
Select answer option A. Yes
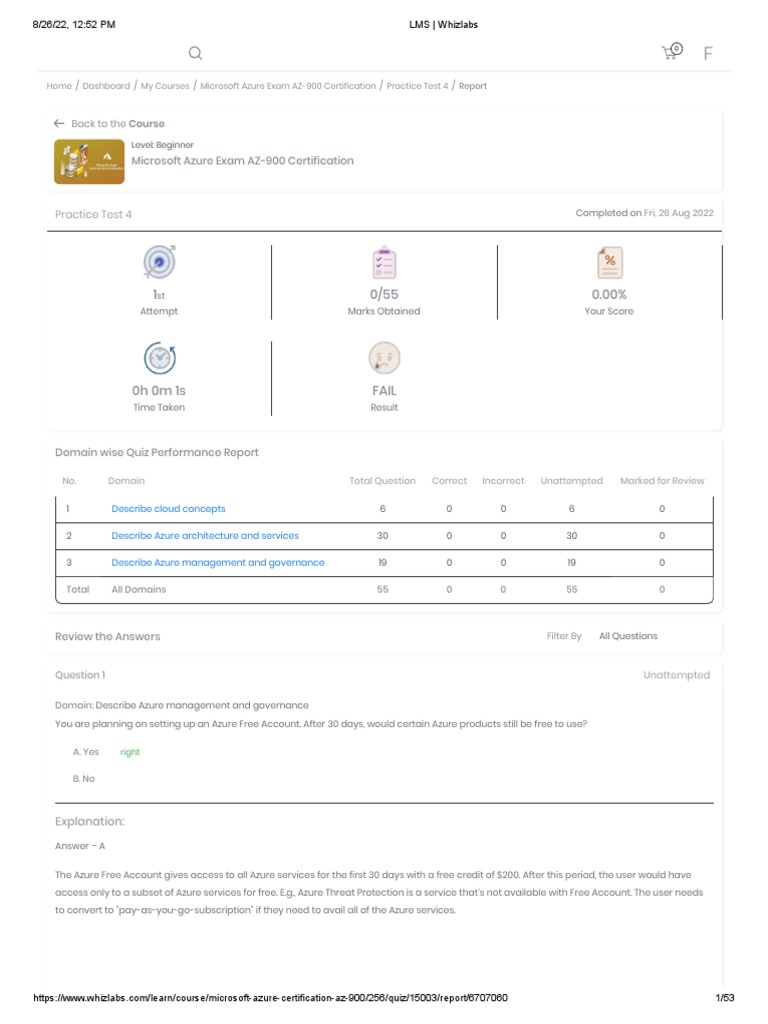click(86, 751)
